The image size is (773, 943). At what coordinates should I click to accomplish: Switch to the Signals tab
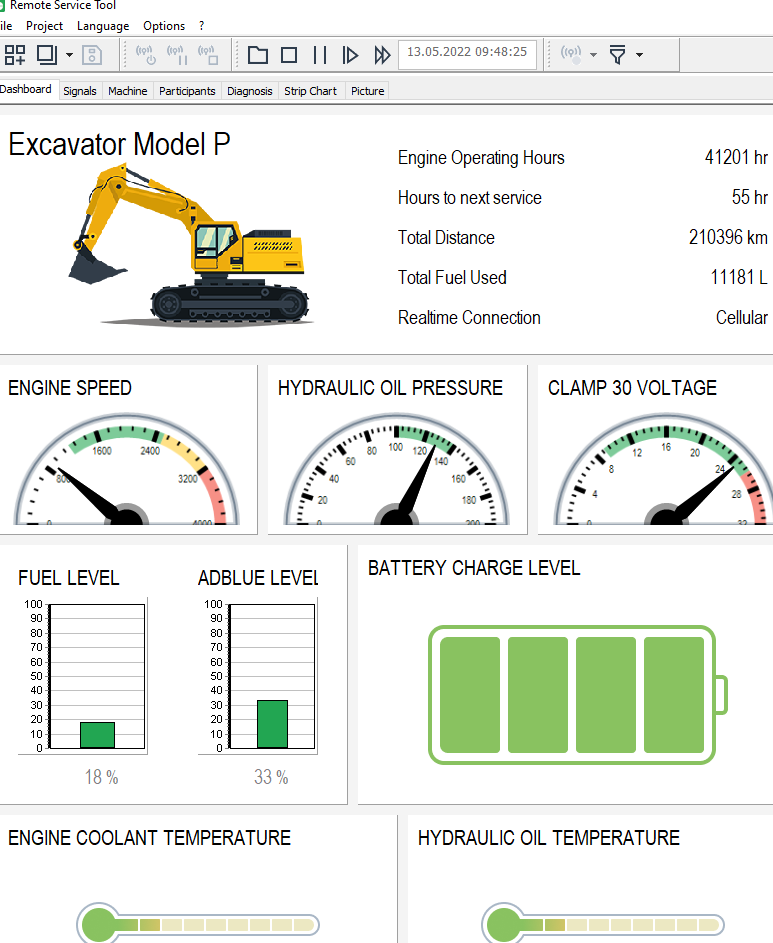pos(80,91)
